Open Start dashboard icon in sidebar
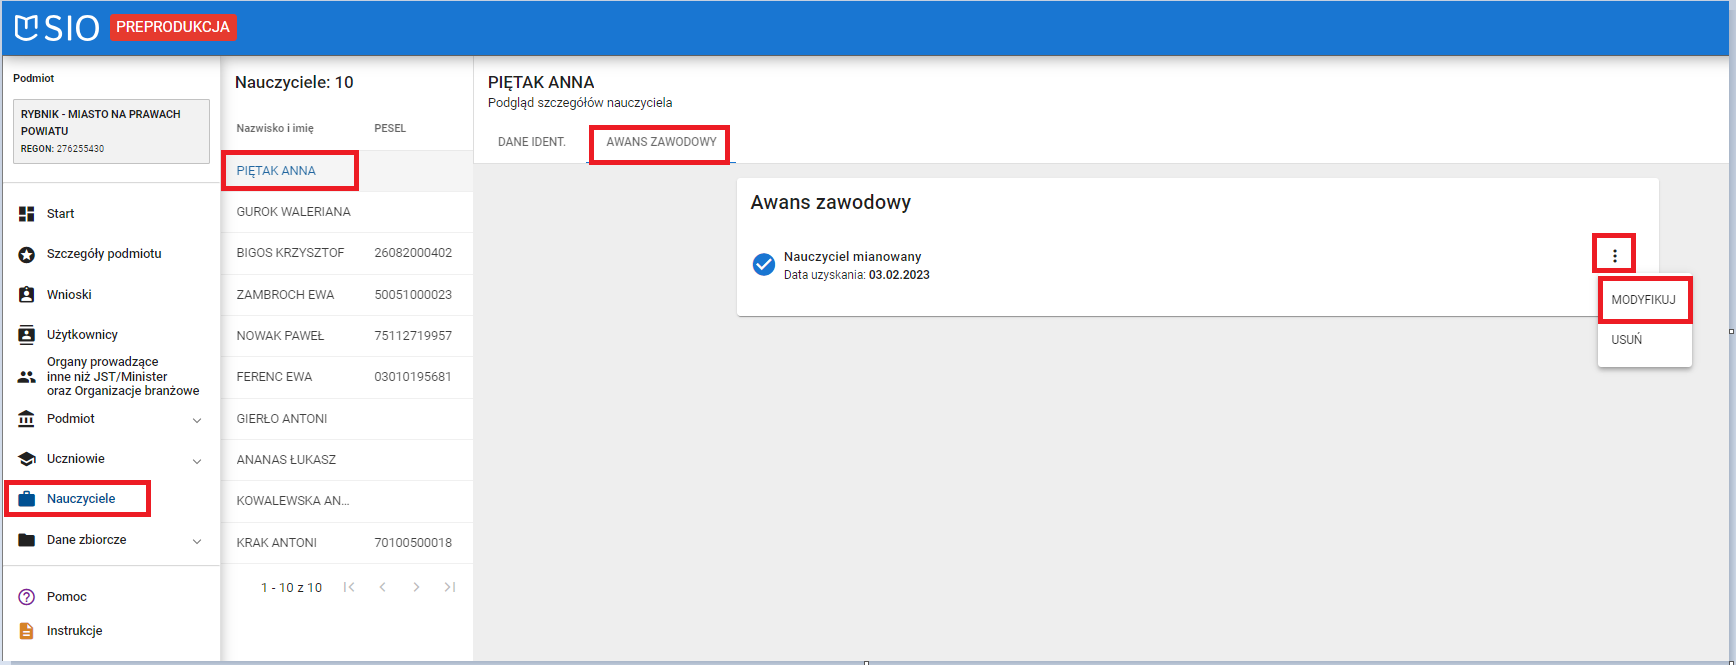1736x665 pixels. (27, 214)
